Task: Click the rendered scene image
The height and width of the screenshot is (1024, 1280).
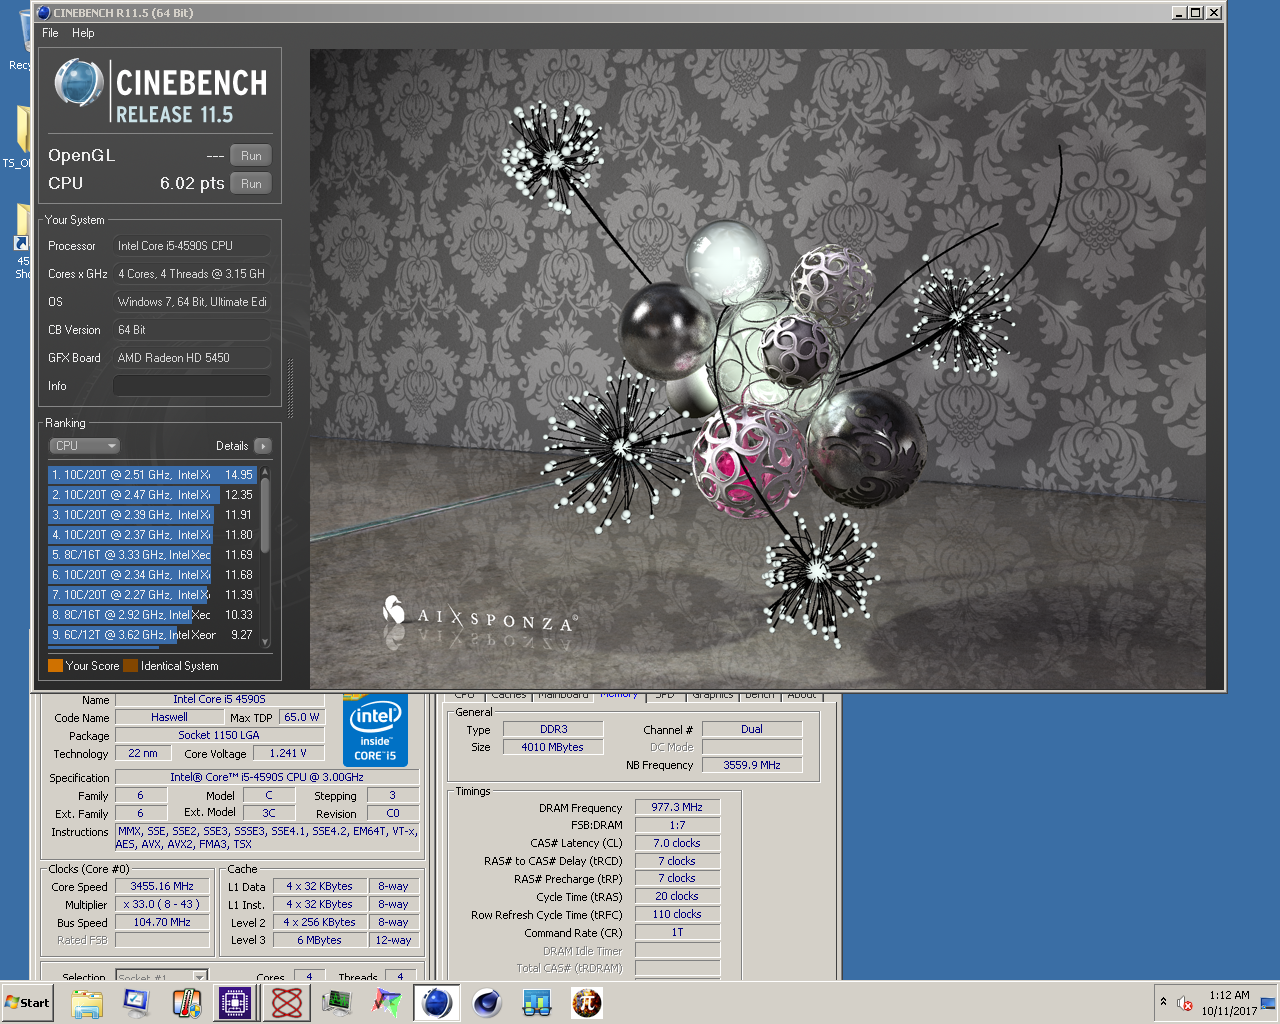Action: click(757, 368)
